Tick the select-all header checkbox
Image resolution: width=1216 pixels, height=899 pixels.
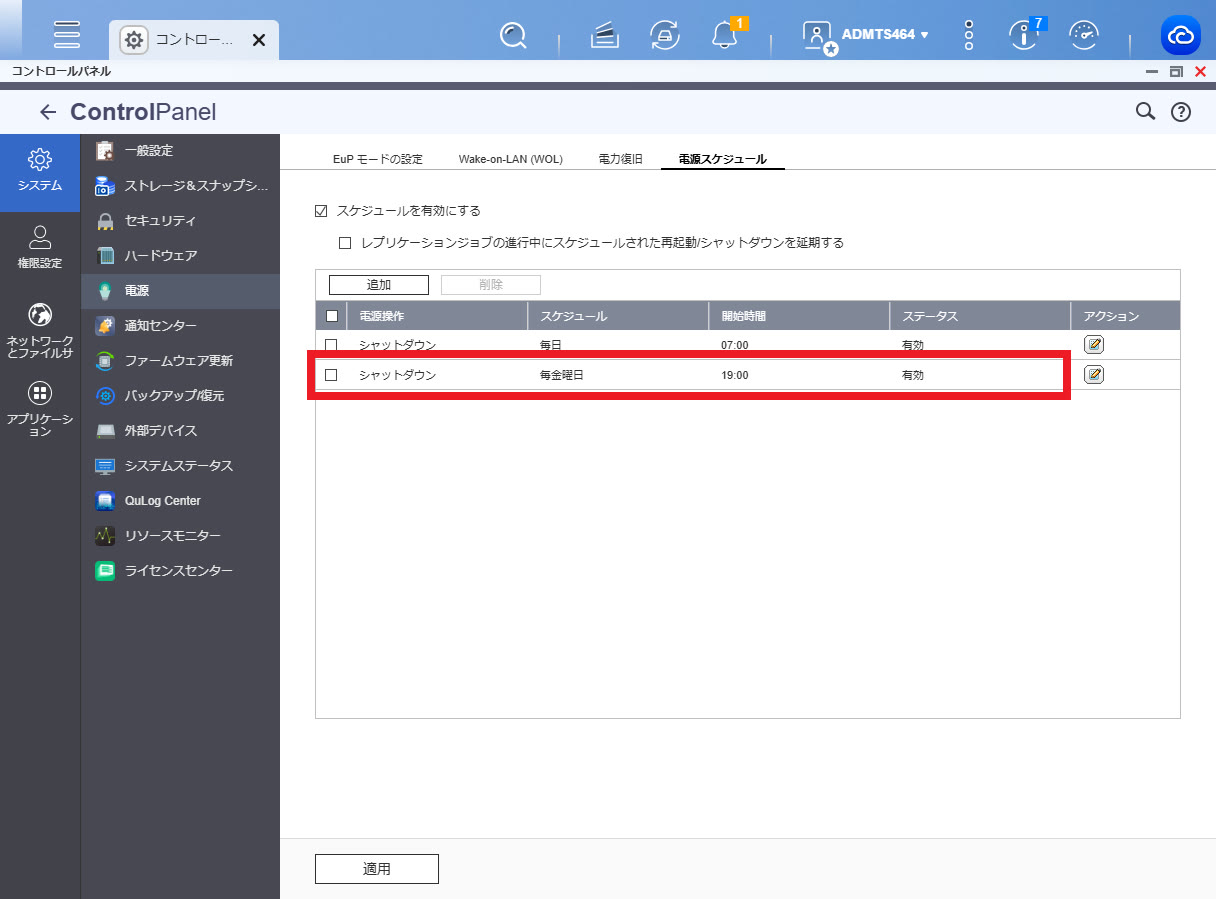click(332, 316)
